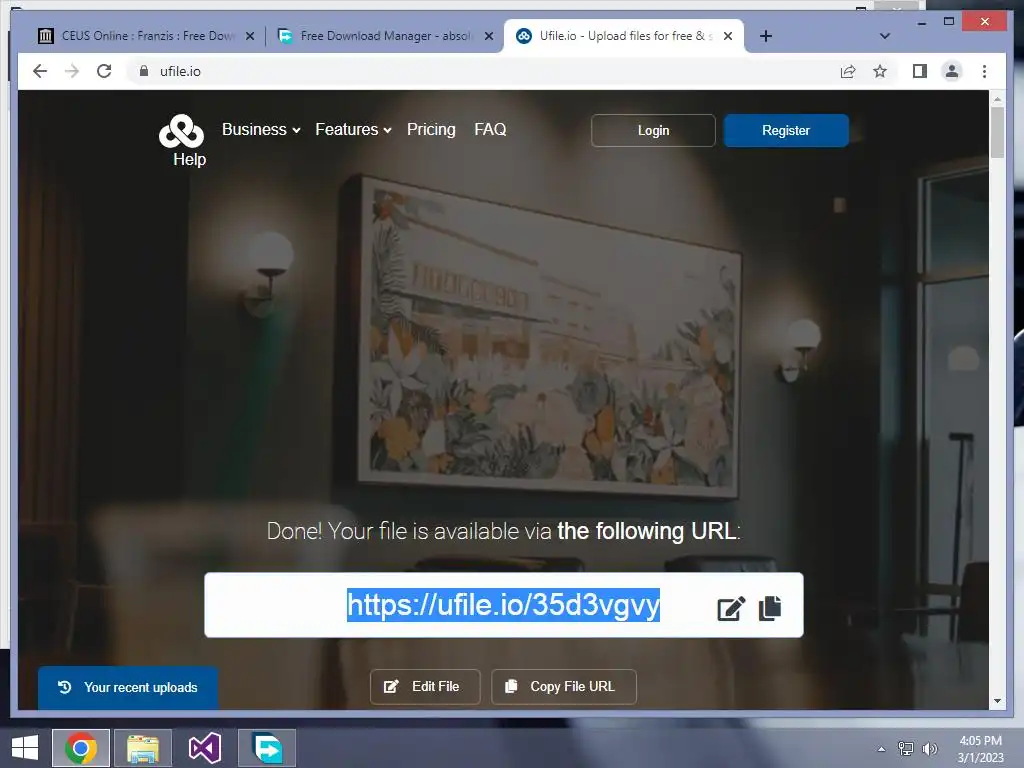The height and width of the screenshot is (768, 1024).
Task: Click the network status tray icon
Action: click(906, 748)
